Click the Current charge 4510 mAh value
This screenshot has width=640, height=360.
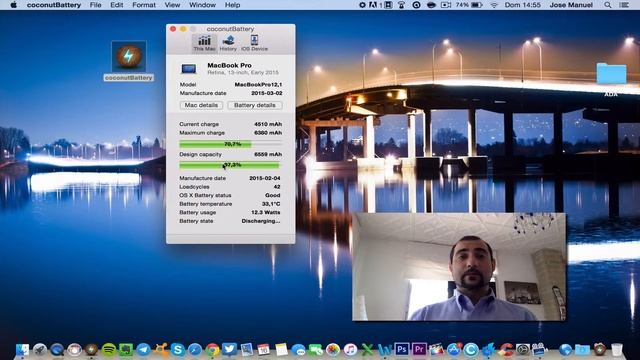[268, 124]
